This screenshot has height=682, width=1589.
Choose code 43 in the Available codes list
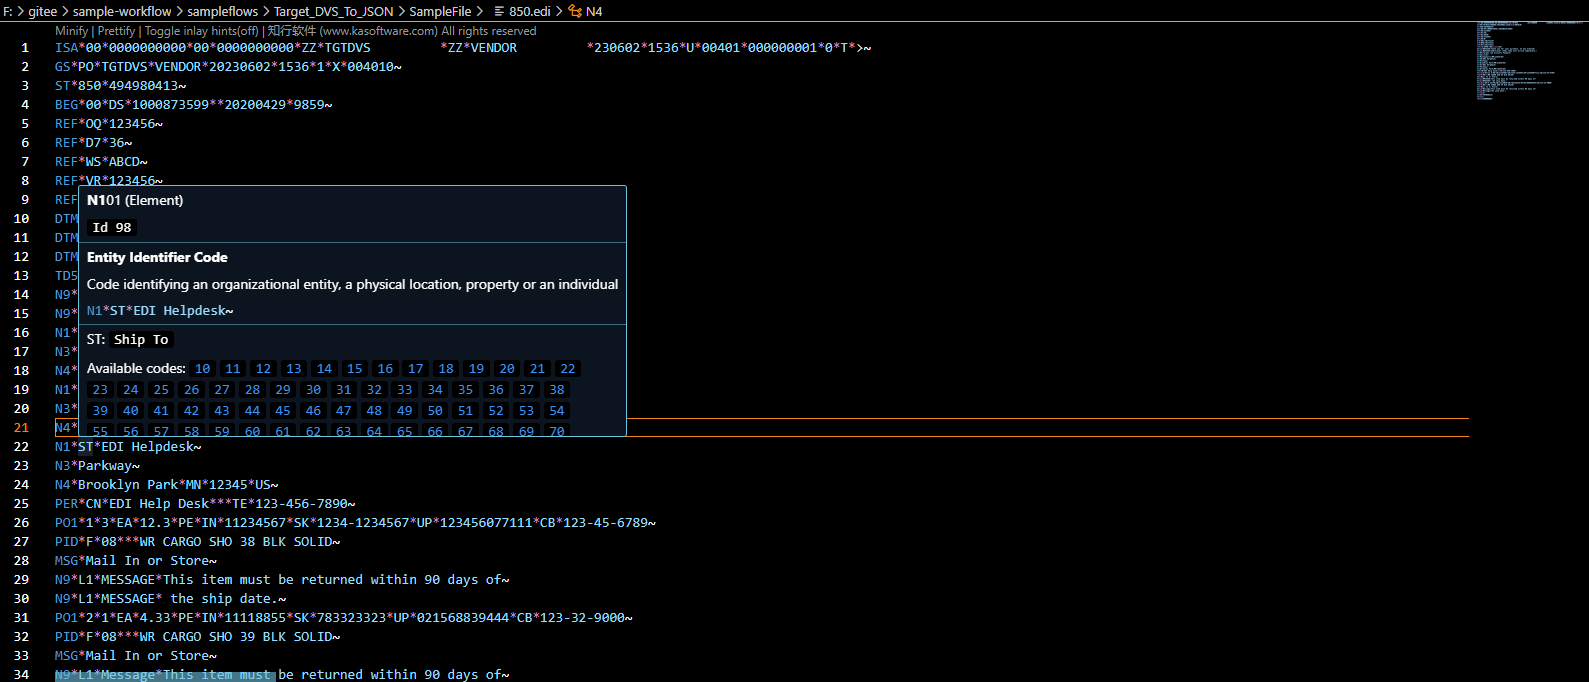pyautogui.click(x=222, y=411)
